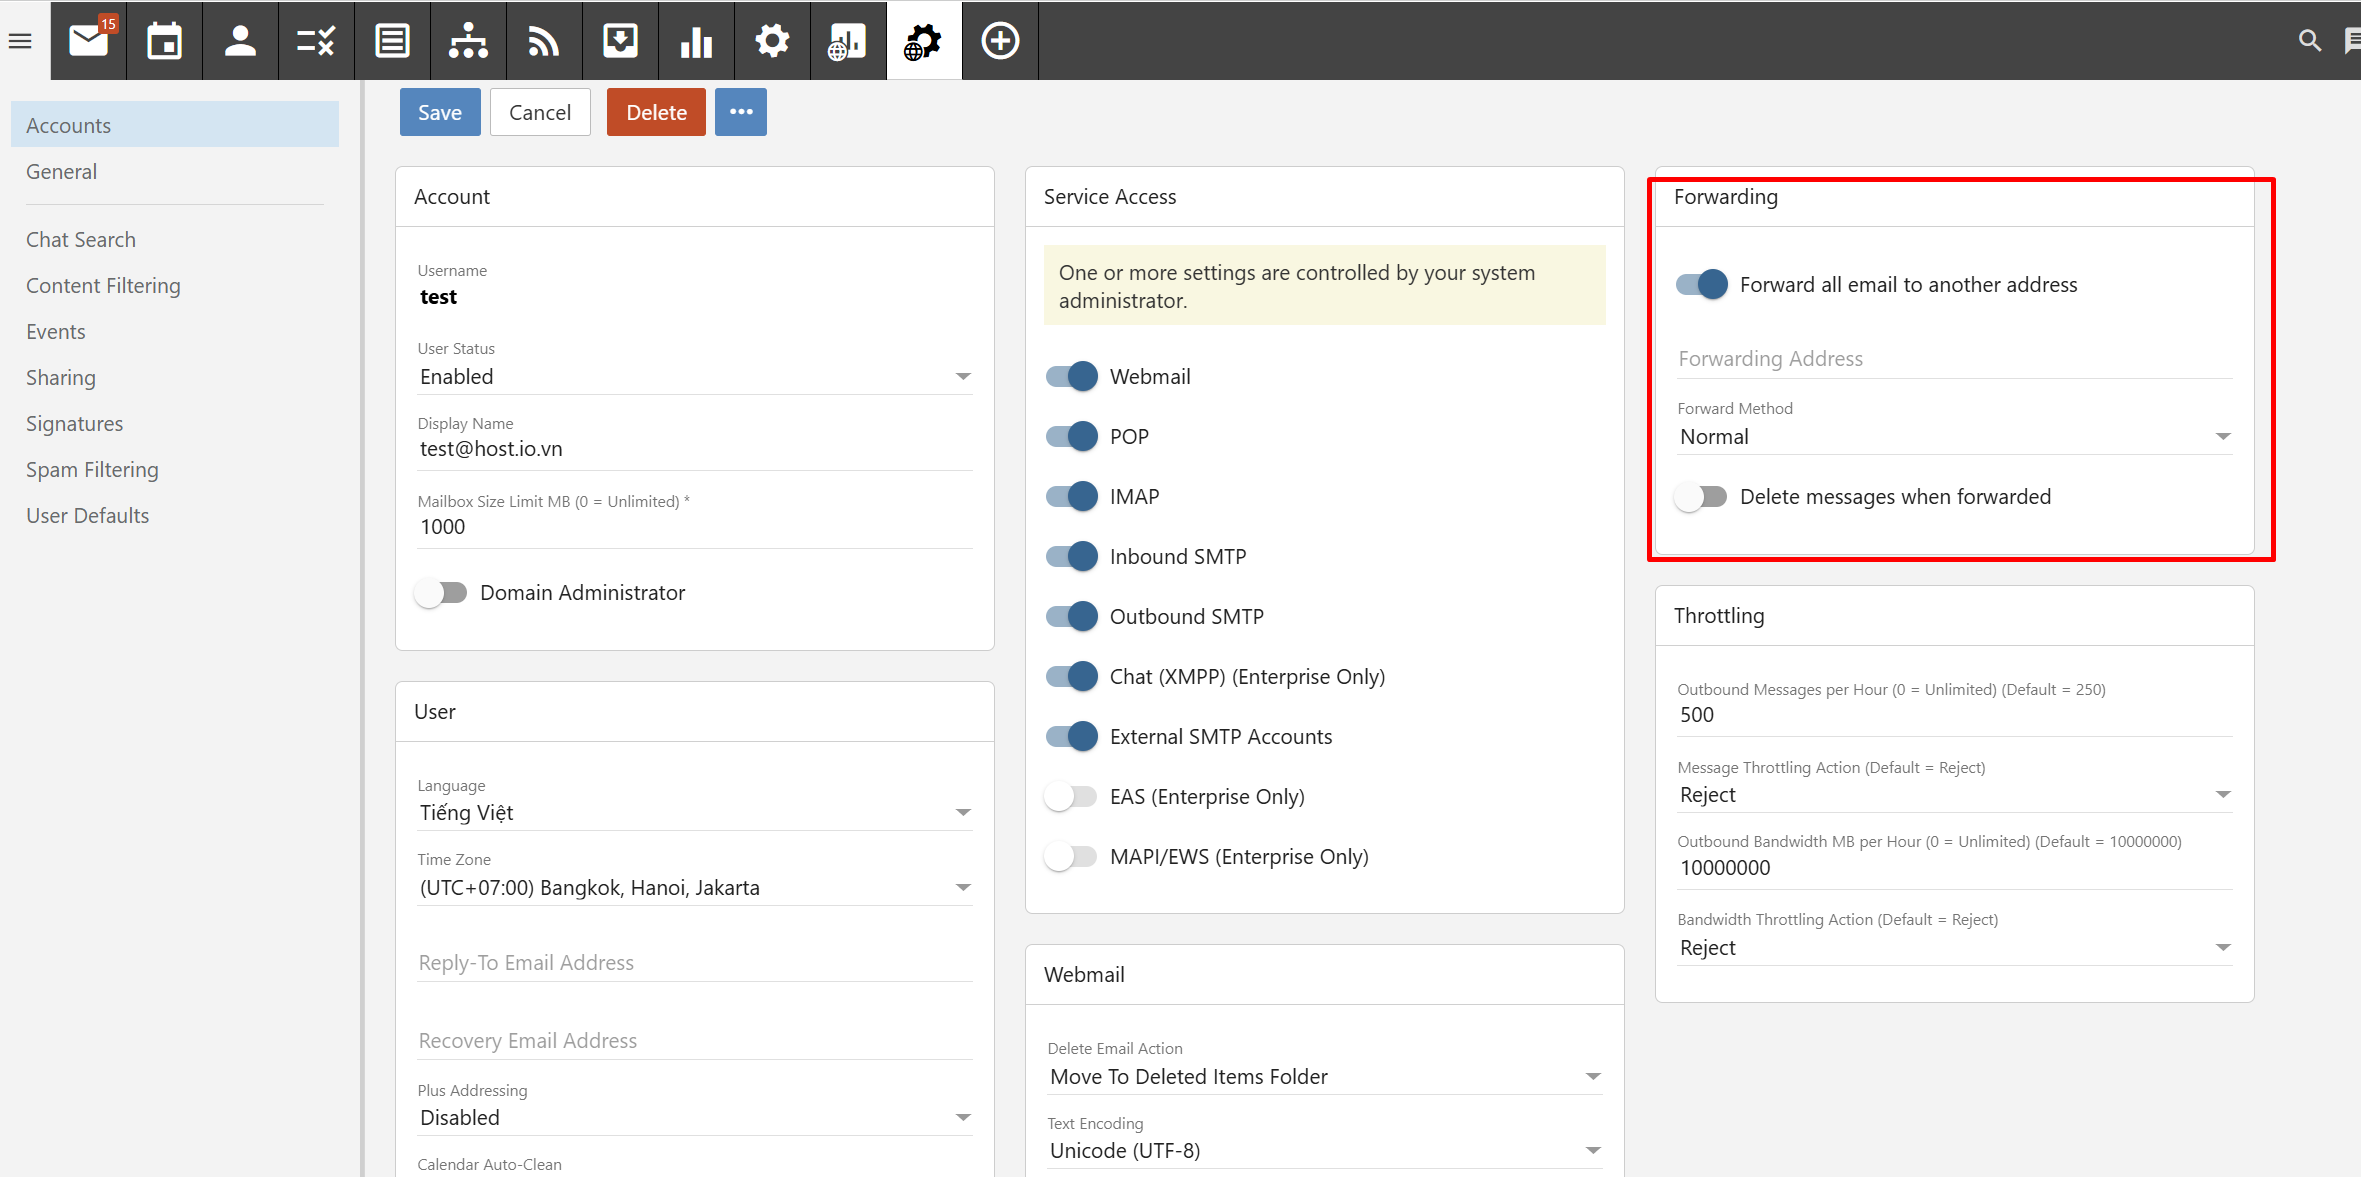
Task: Click the plus circle New icon
Action: (1001, 41)
